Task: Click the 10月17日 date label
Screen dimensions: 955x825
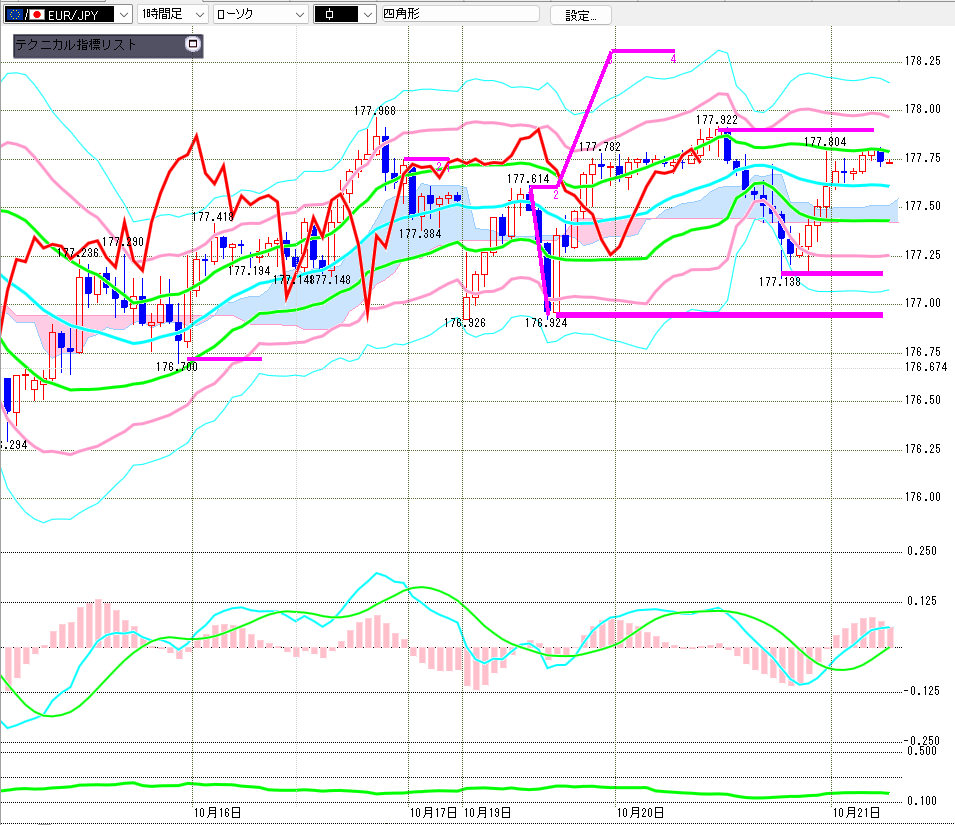Action: [x=433, y=812]
